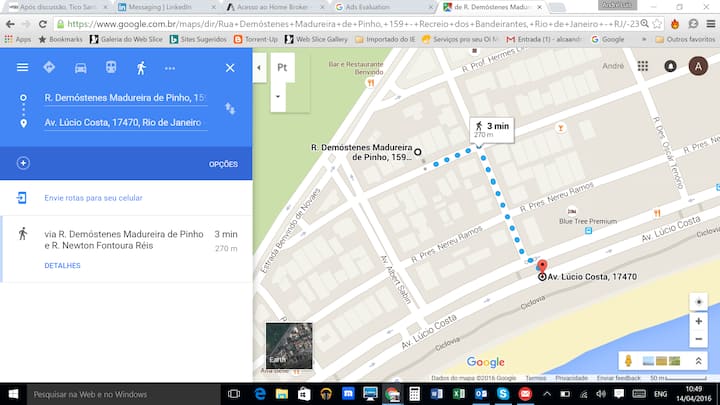Click the OPÇÕES route options button
720x405 pixels.
click(223, 164)
